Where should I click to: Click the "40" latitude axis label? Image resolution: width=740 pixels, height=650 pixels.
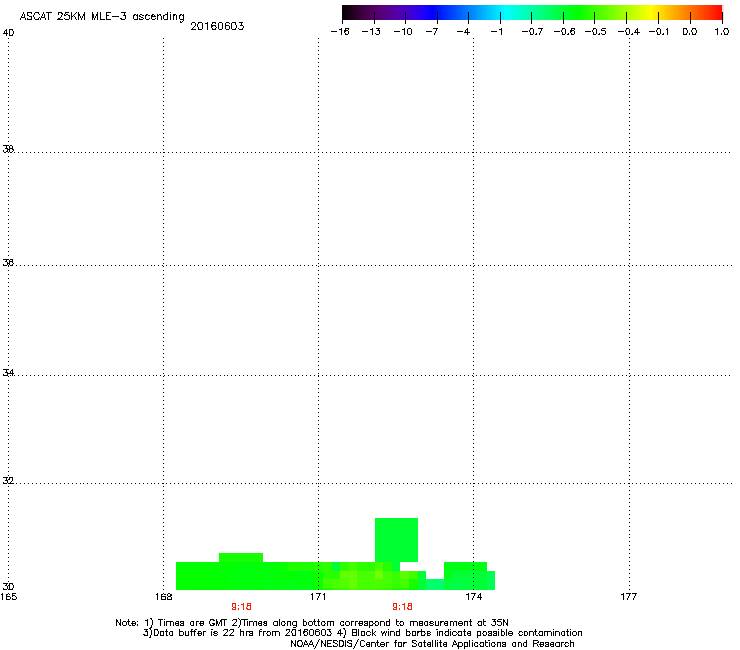[x=8, y=33]
